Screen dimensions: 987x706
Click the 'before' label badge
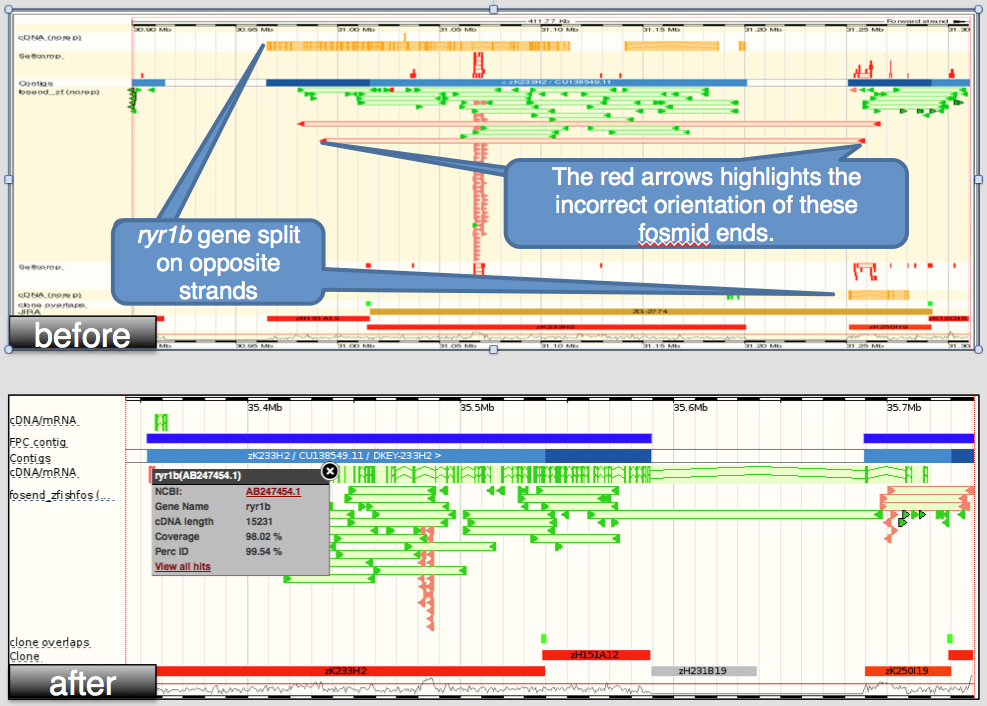point(82,334)
